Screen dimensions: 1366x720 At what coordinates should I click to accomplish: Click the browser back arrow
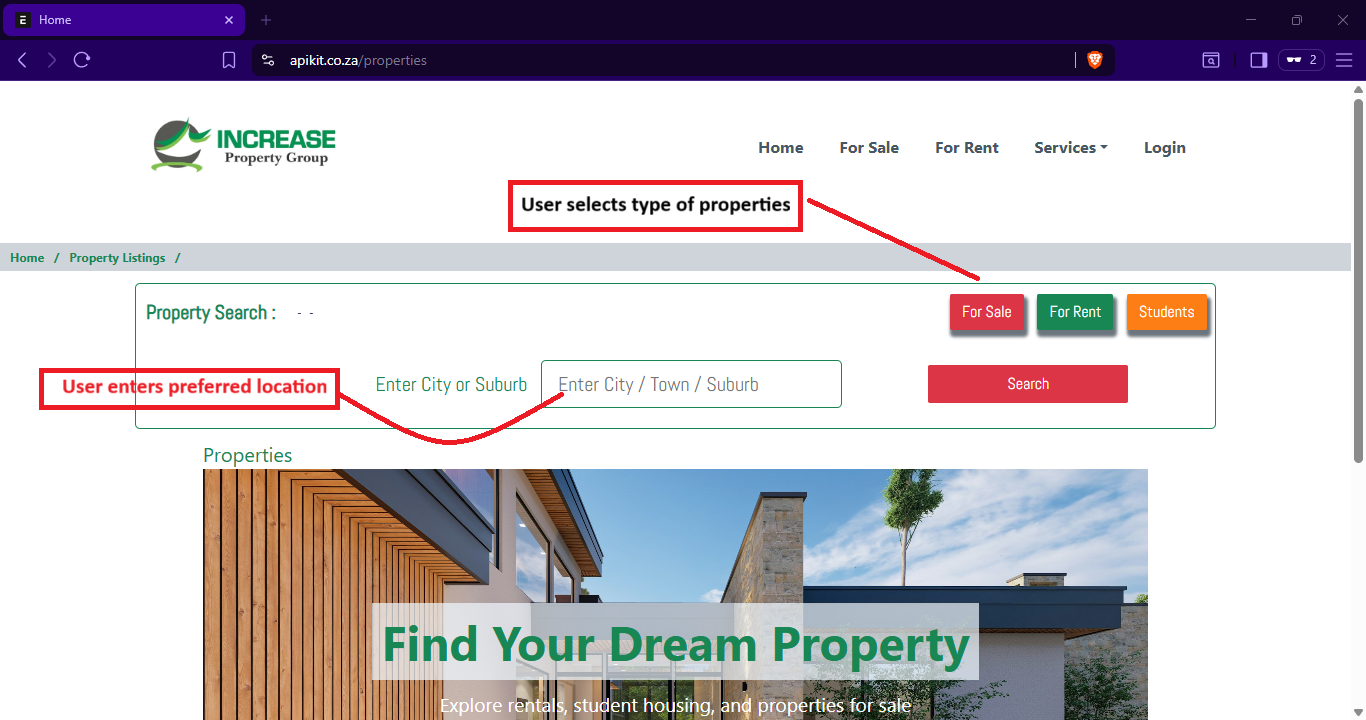22,60
